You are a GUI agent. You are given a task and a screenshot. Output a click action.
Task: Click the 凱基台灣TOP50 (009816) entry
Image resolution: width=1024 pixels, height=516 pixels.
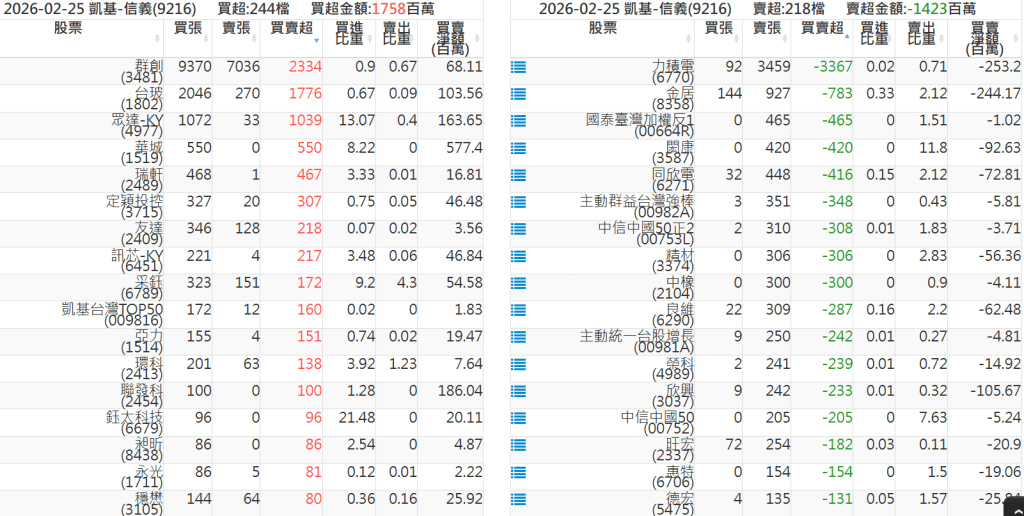[x=112, y=313]
